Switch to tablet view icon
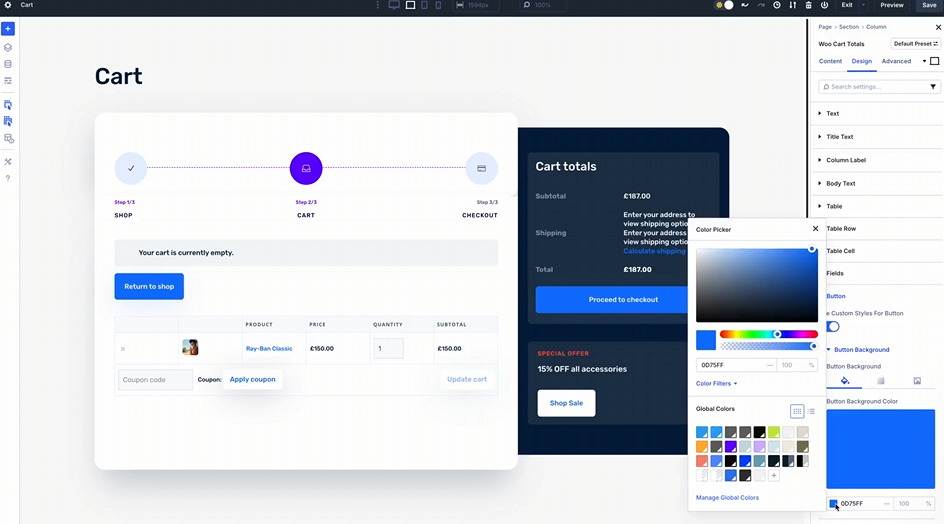The height and width of the screenshot is (524, 944). [424, 5]
